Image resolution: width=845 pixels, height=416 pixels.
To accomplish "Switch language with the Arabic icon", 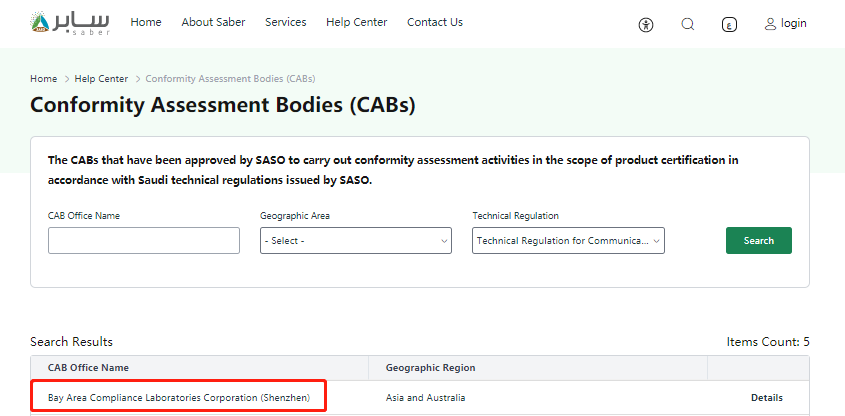I will click(x=729, y=24).
